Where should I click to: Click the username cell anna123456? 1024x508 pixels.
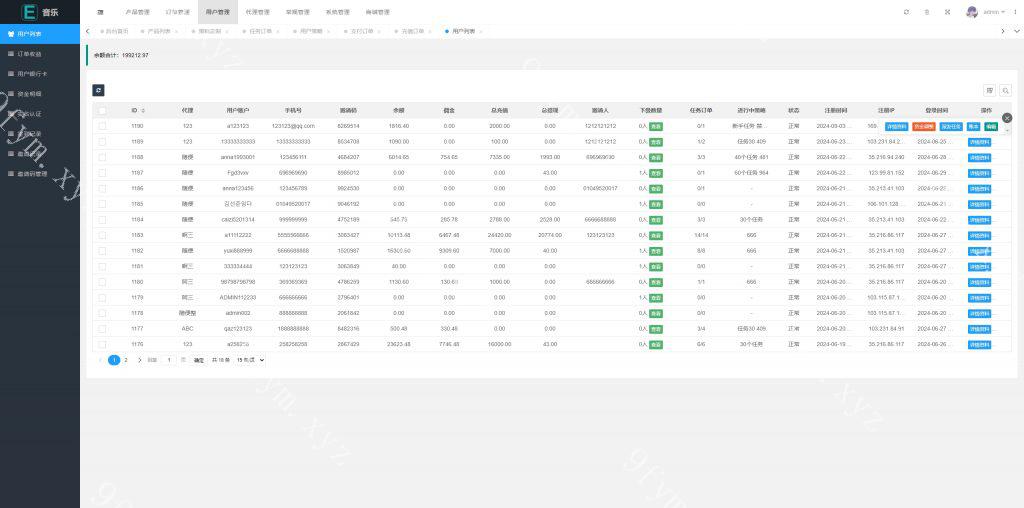238,188
